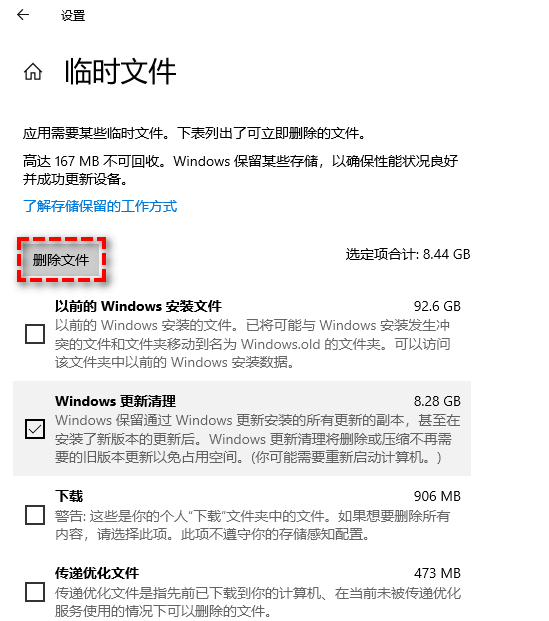Image resolution: width=549 pixels, height=621 pixels.
Task: Select the 以前的 Windows 安装文件 title
Action: tap(138, 306)
